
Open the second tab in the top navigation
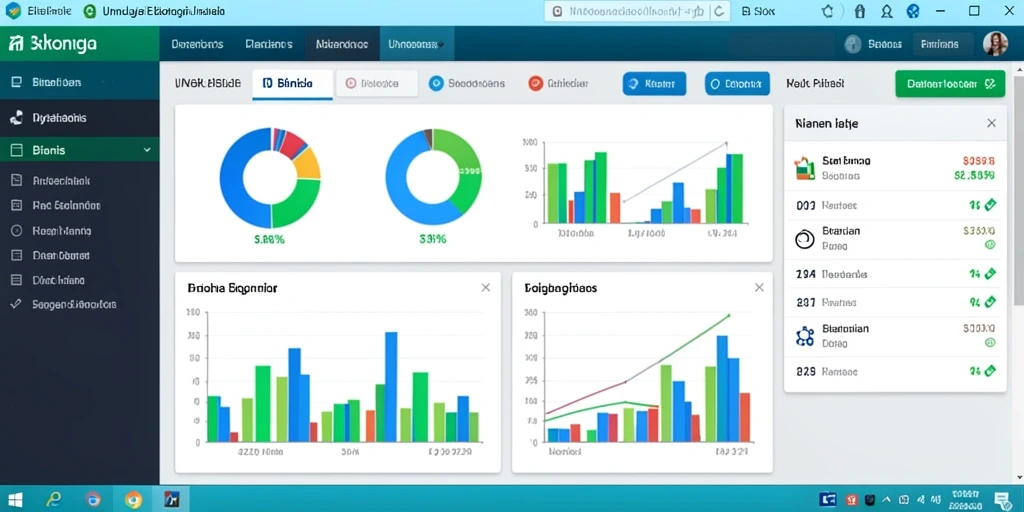[x=269, y=44]
